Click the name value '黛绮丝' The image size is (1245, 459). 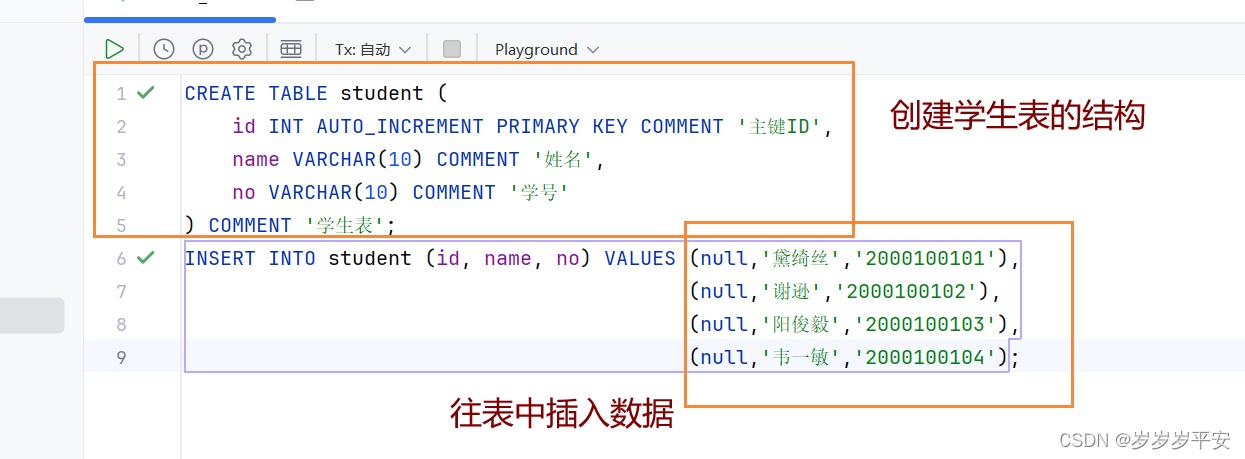805,258
